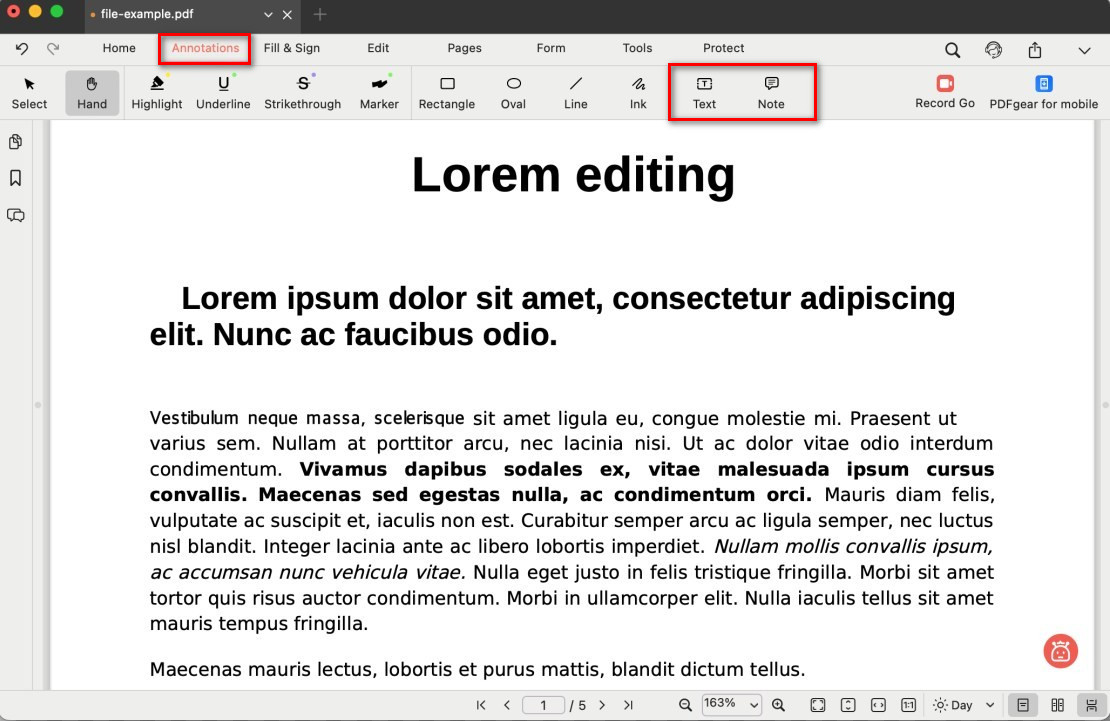Go to the last page
This screenshot has height=721, width=1110.
tap(628, 705)
